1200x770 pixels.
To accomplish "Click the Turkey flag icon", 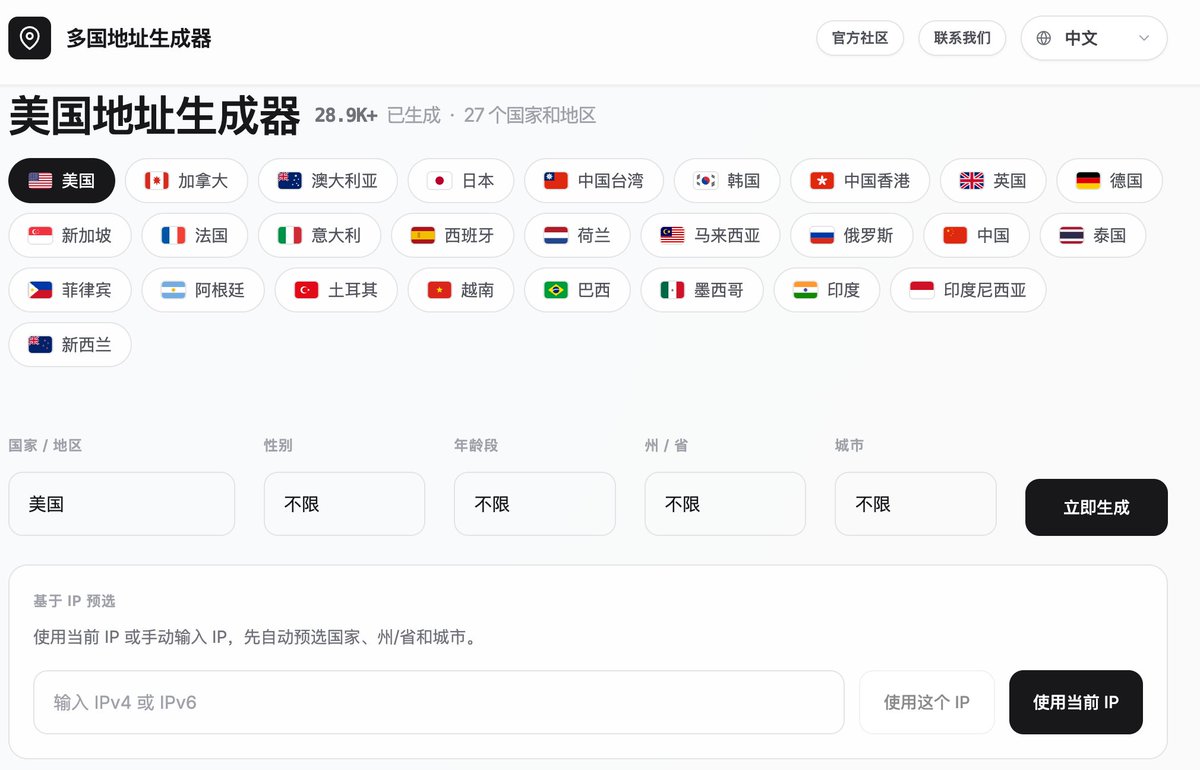I will click(306, 290).
